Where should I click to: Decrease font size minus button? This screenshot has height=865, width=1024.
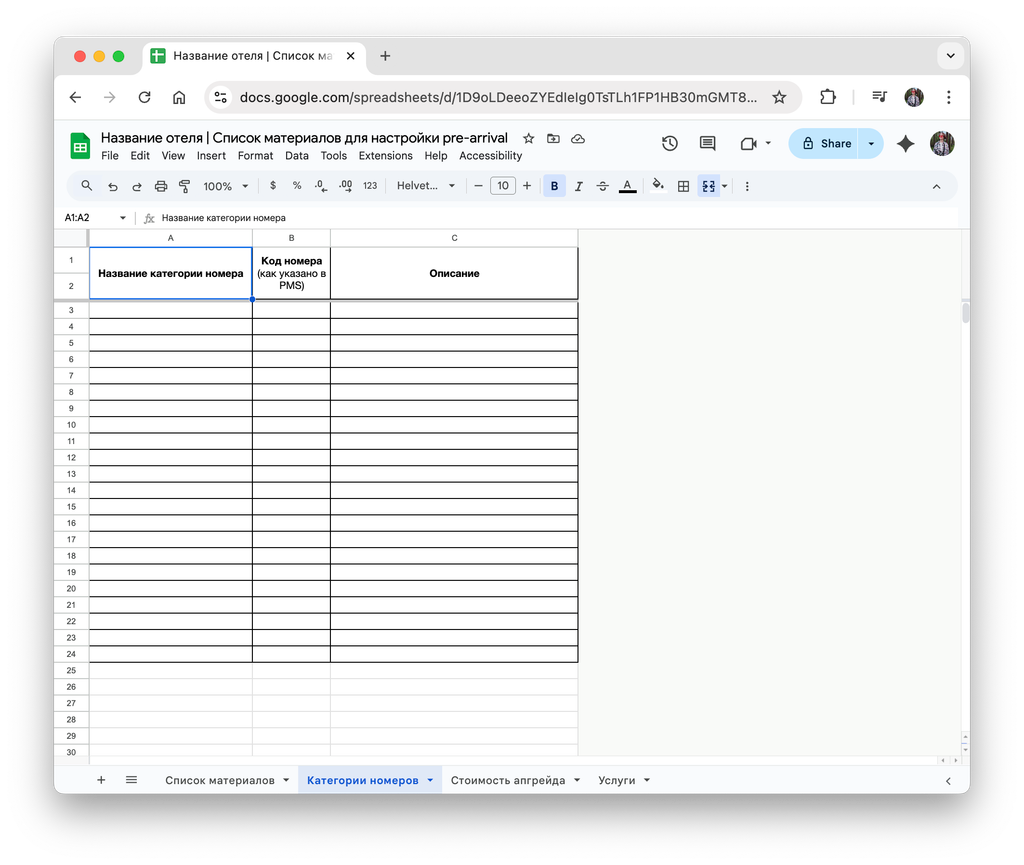478,186
